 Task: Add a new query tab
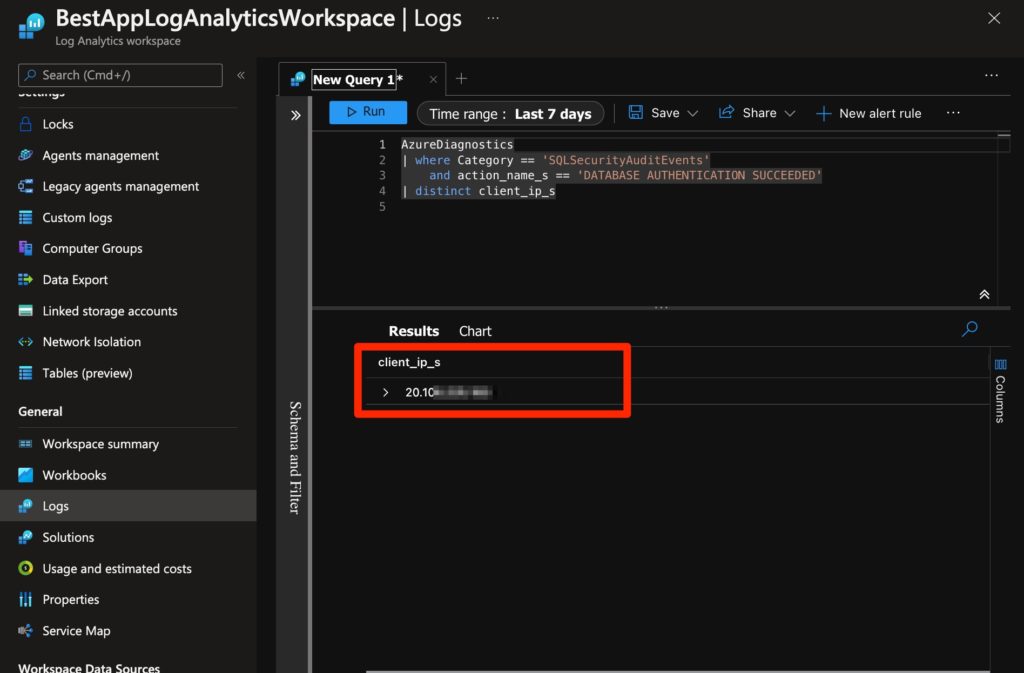[x=461, y=79]
